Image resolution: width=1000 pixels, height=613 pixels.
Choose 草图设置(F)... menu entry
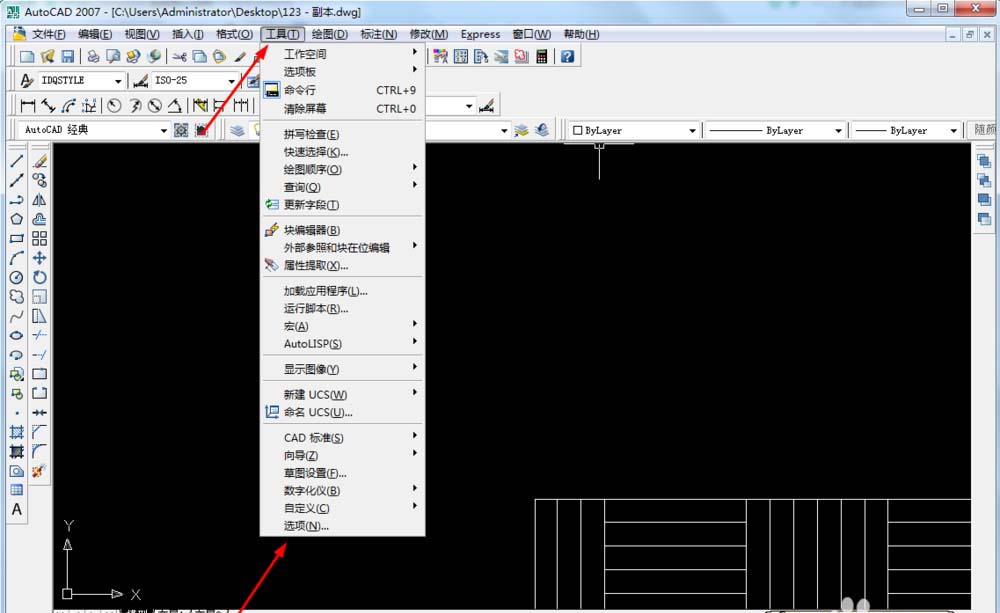click(x=315, y=473)
